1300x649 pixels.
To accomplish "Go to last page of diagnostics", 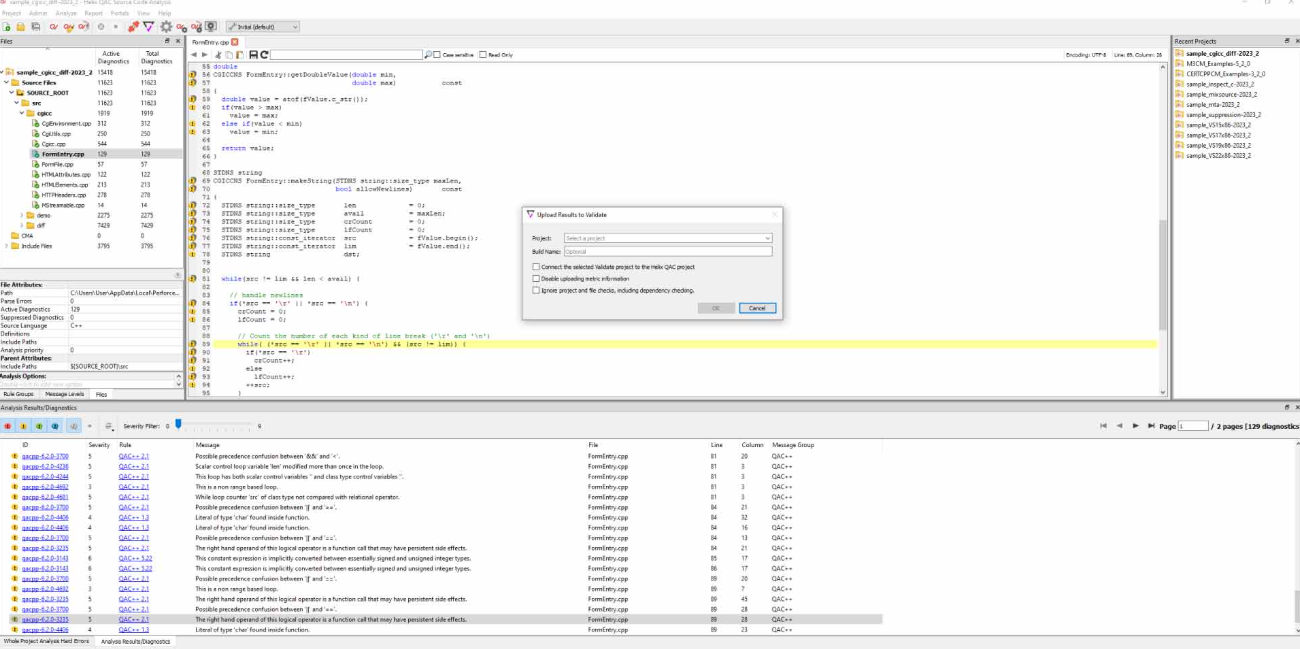I will (x=1151, y=426).
